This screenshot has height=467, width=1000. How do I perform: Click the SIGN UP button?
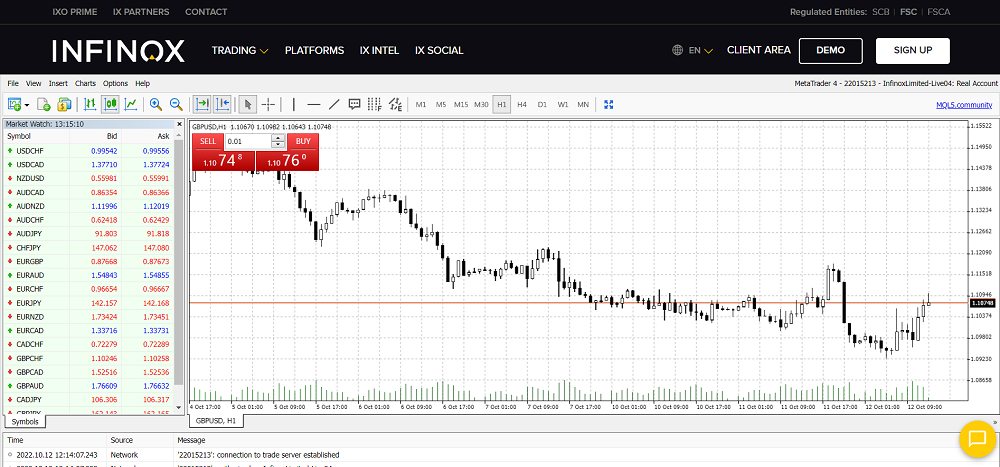point(913,50)
